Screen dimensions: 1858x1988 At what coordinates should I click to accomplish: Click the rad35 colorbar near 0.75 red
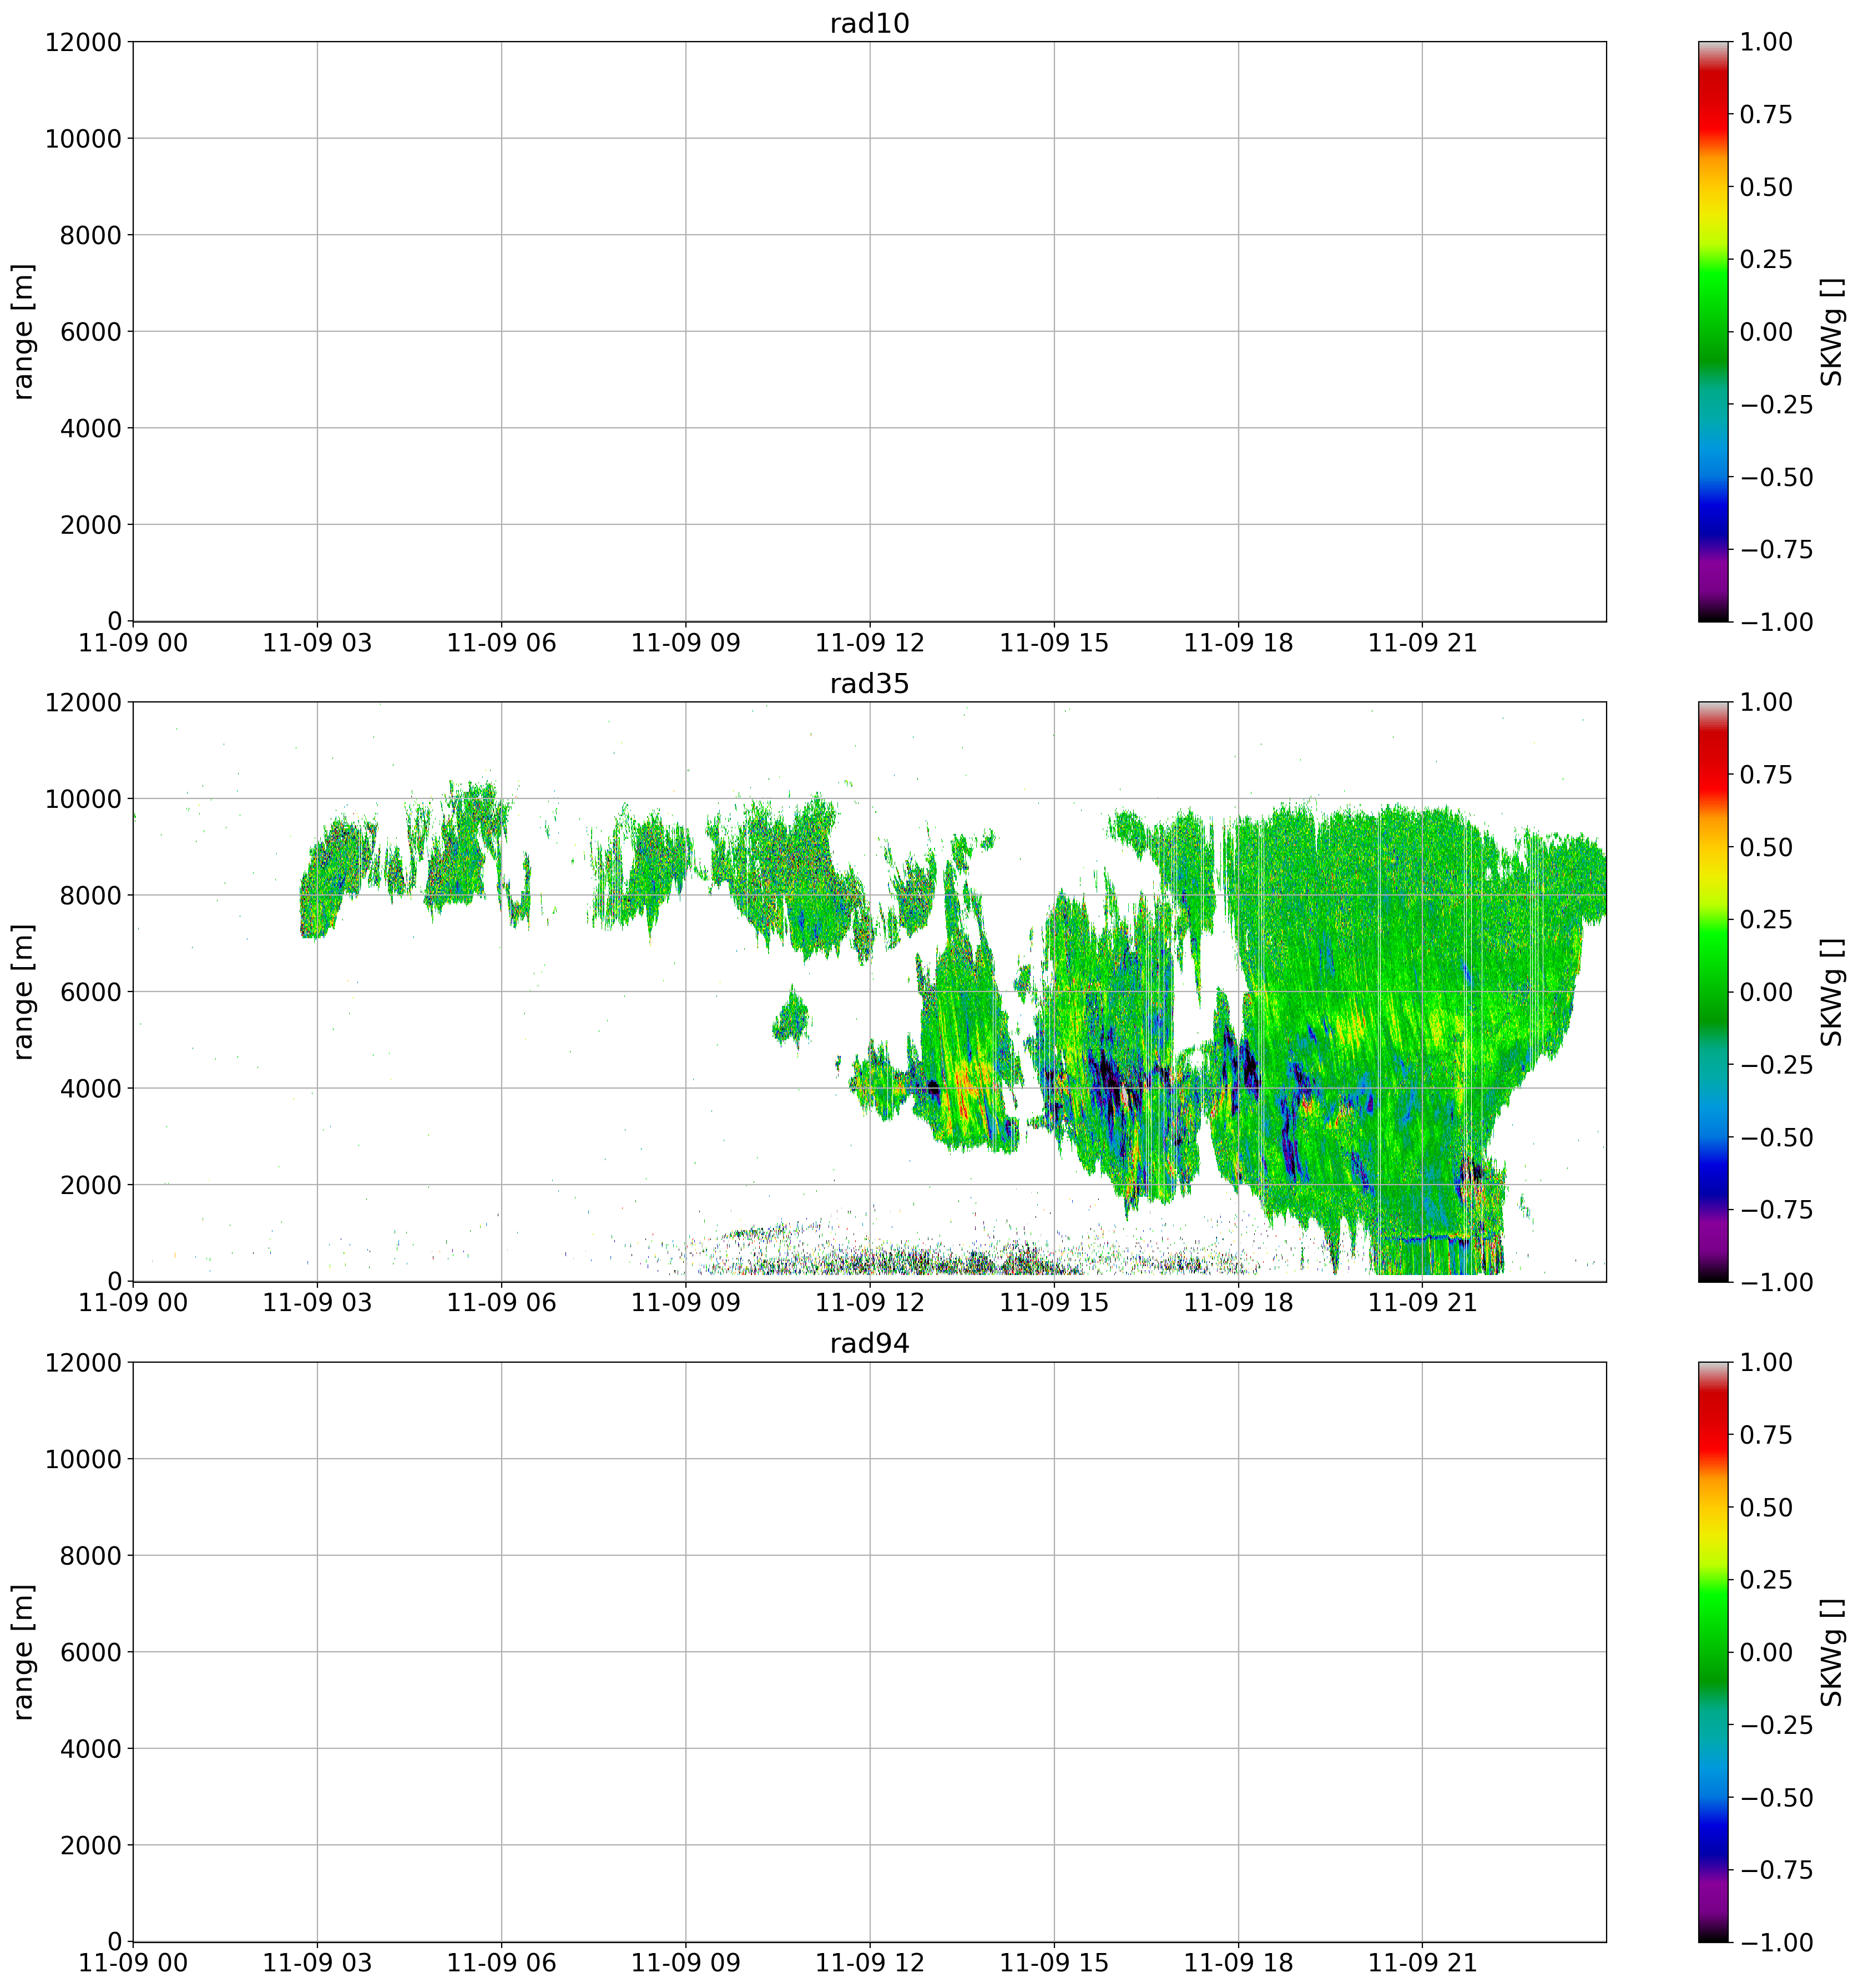pos(1712,775)
